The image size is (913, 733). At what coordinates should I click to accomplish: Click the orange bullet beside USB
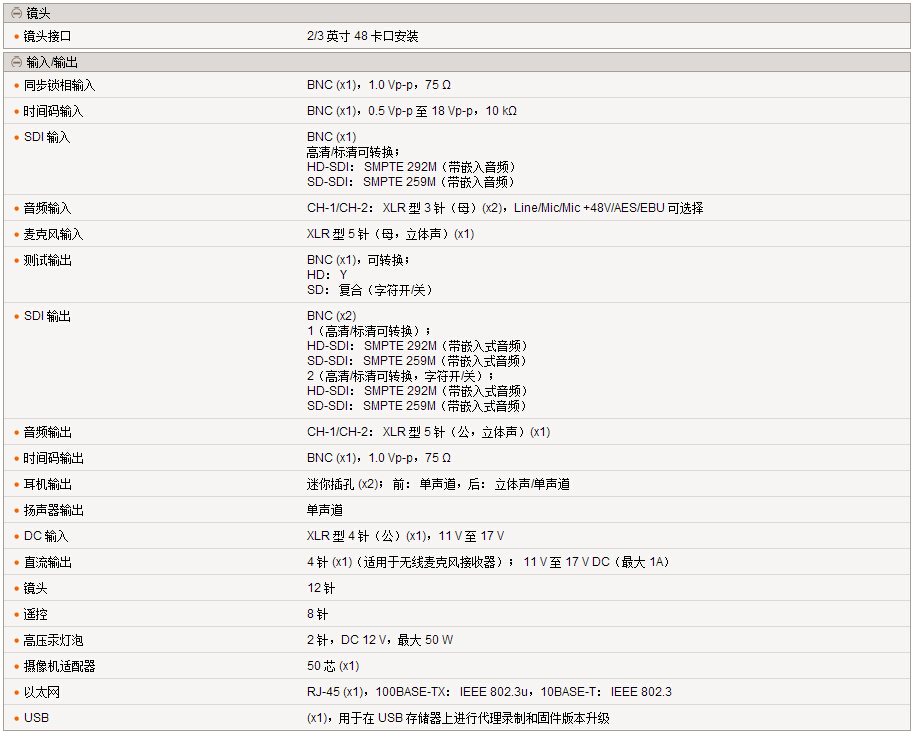(17, 719)
